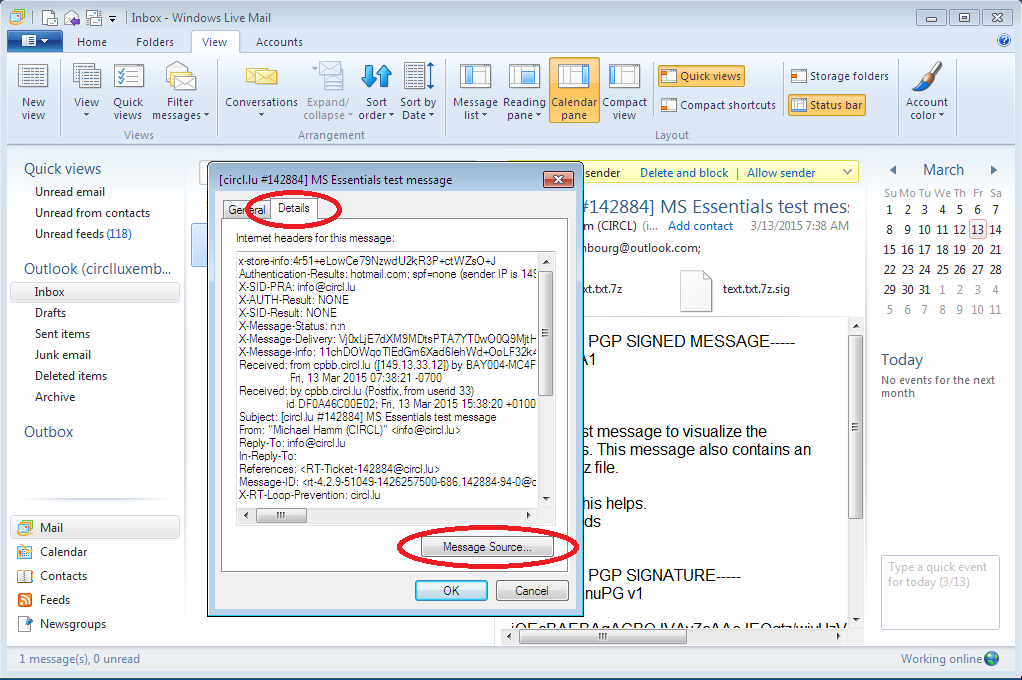Expand the Message list dropdown
The image size is (1022, 680).
point(475,109)
